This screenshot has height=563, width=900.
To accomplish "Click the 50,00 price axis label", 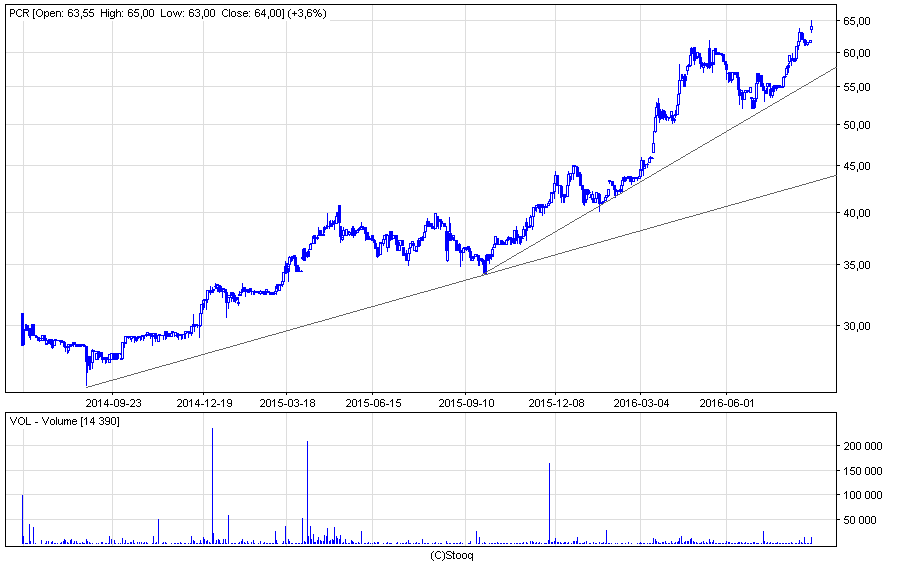I will 856,125.
